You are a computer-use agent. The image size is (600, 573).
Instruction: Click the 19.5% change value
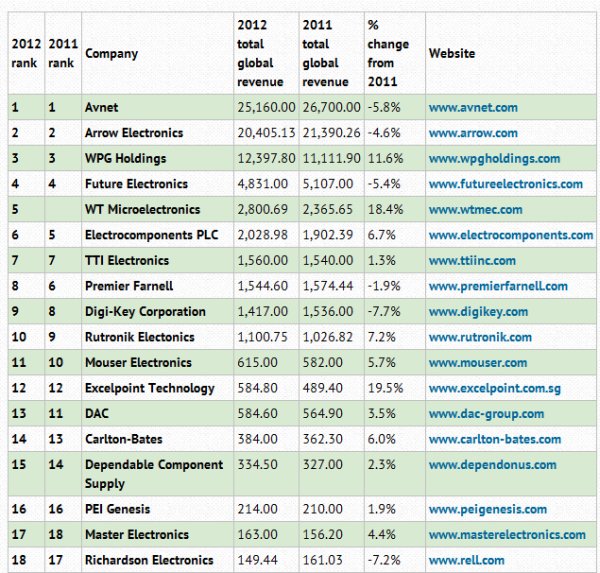point(385,389)
